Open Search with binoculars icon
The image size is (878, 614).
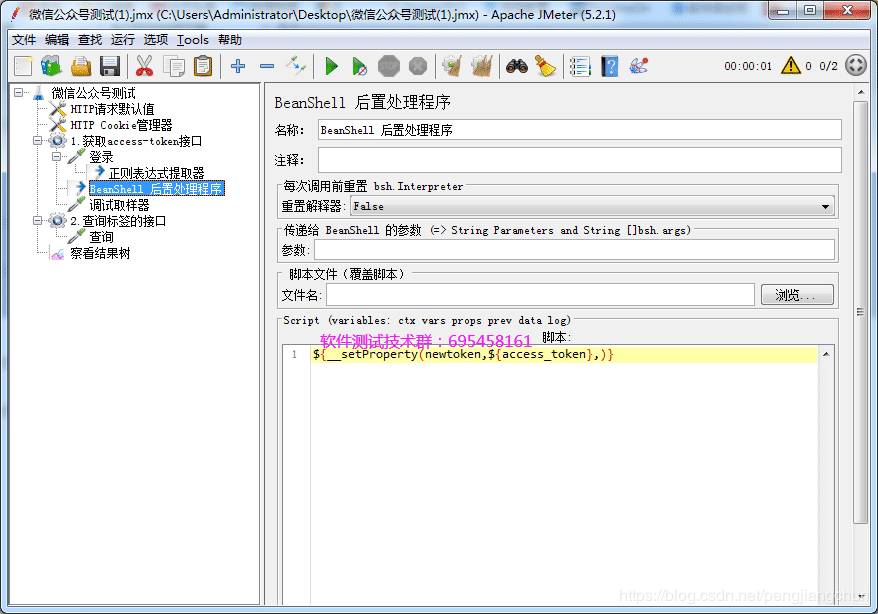516,66
